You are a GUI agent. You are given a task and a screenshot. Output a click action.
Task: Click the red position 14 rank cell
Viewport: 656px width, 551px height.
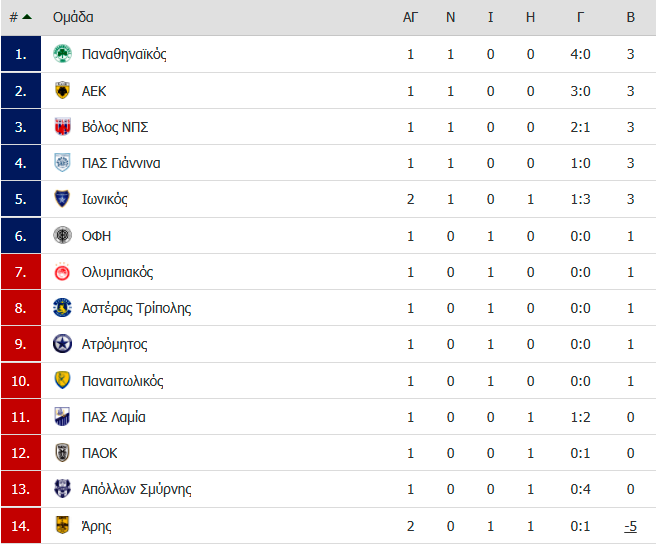pyautogui.click(x=21, y=525)
